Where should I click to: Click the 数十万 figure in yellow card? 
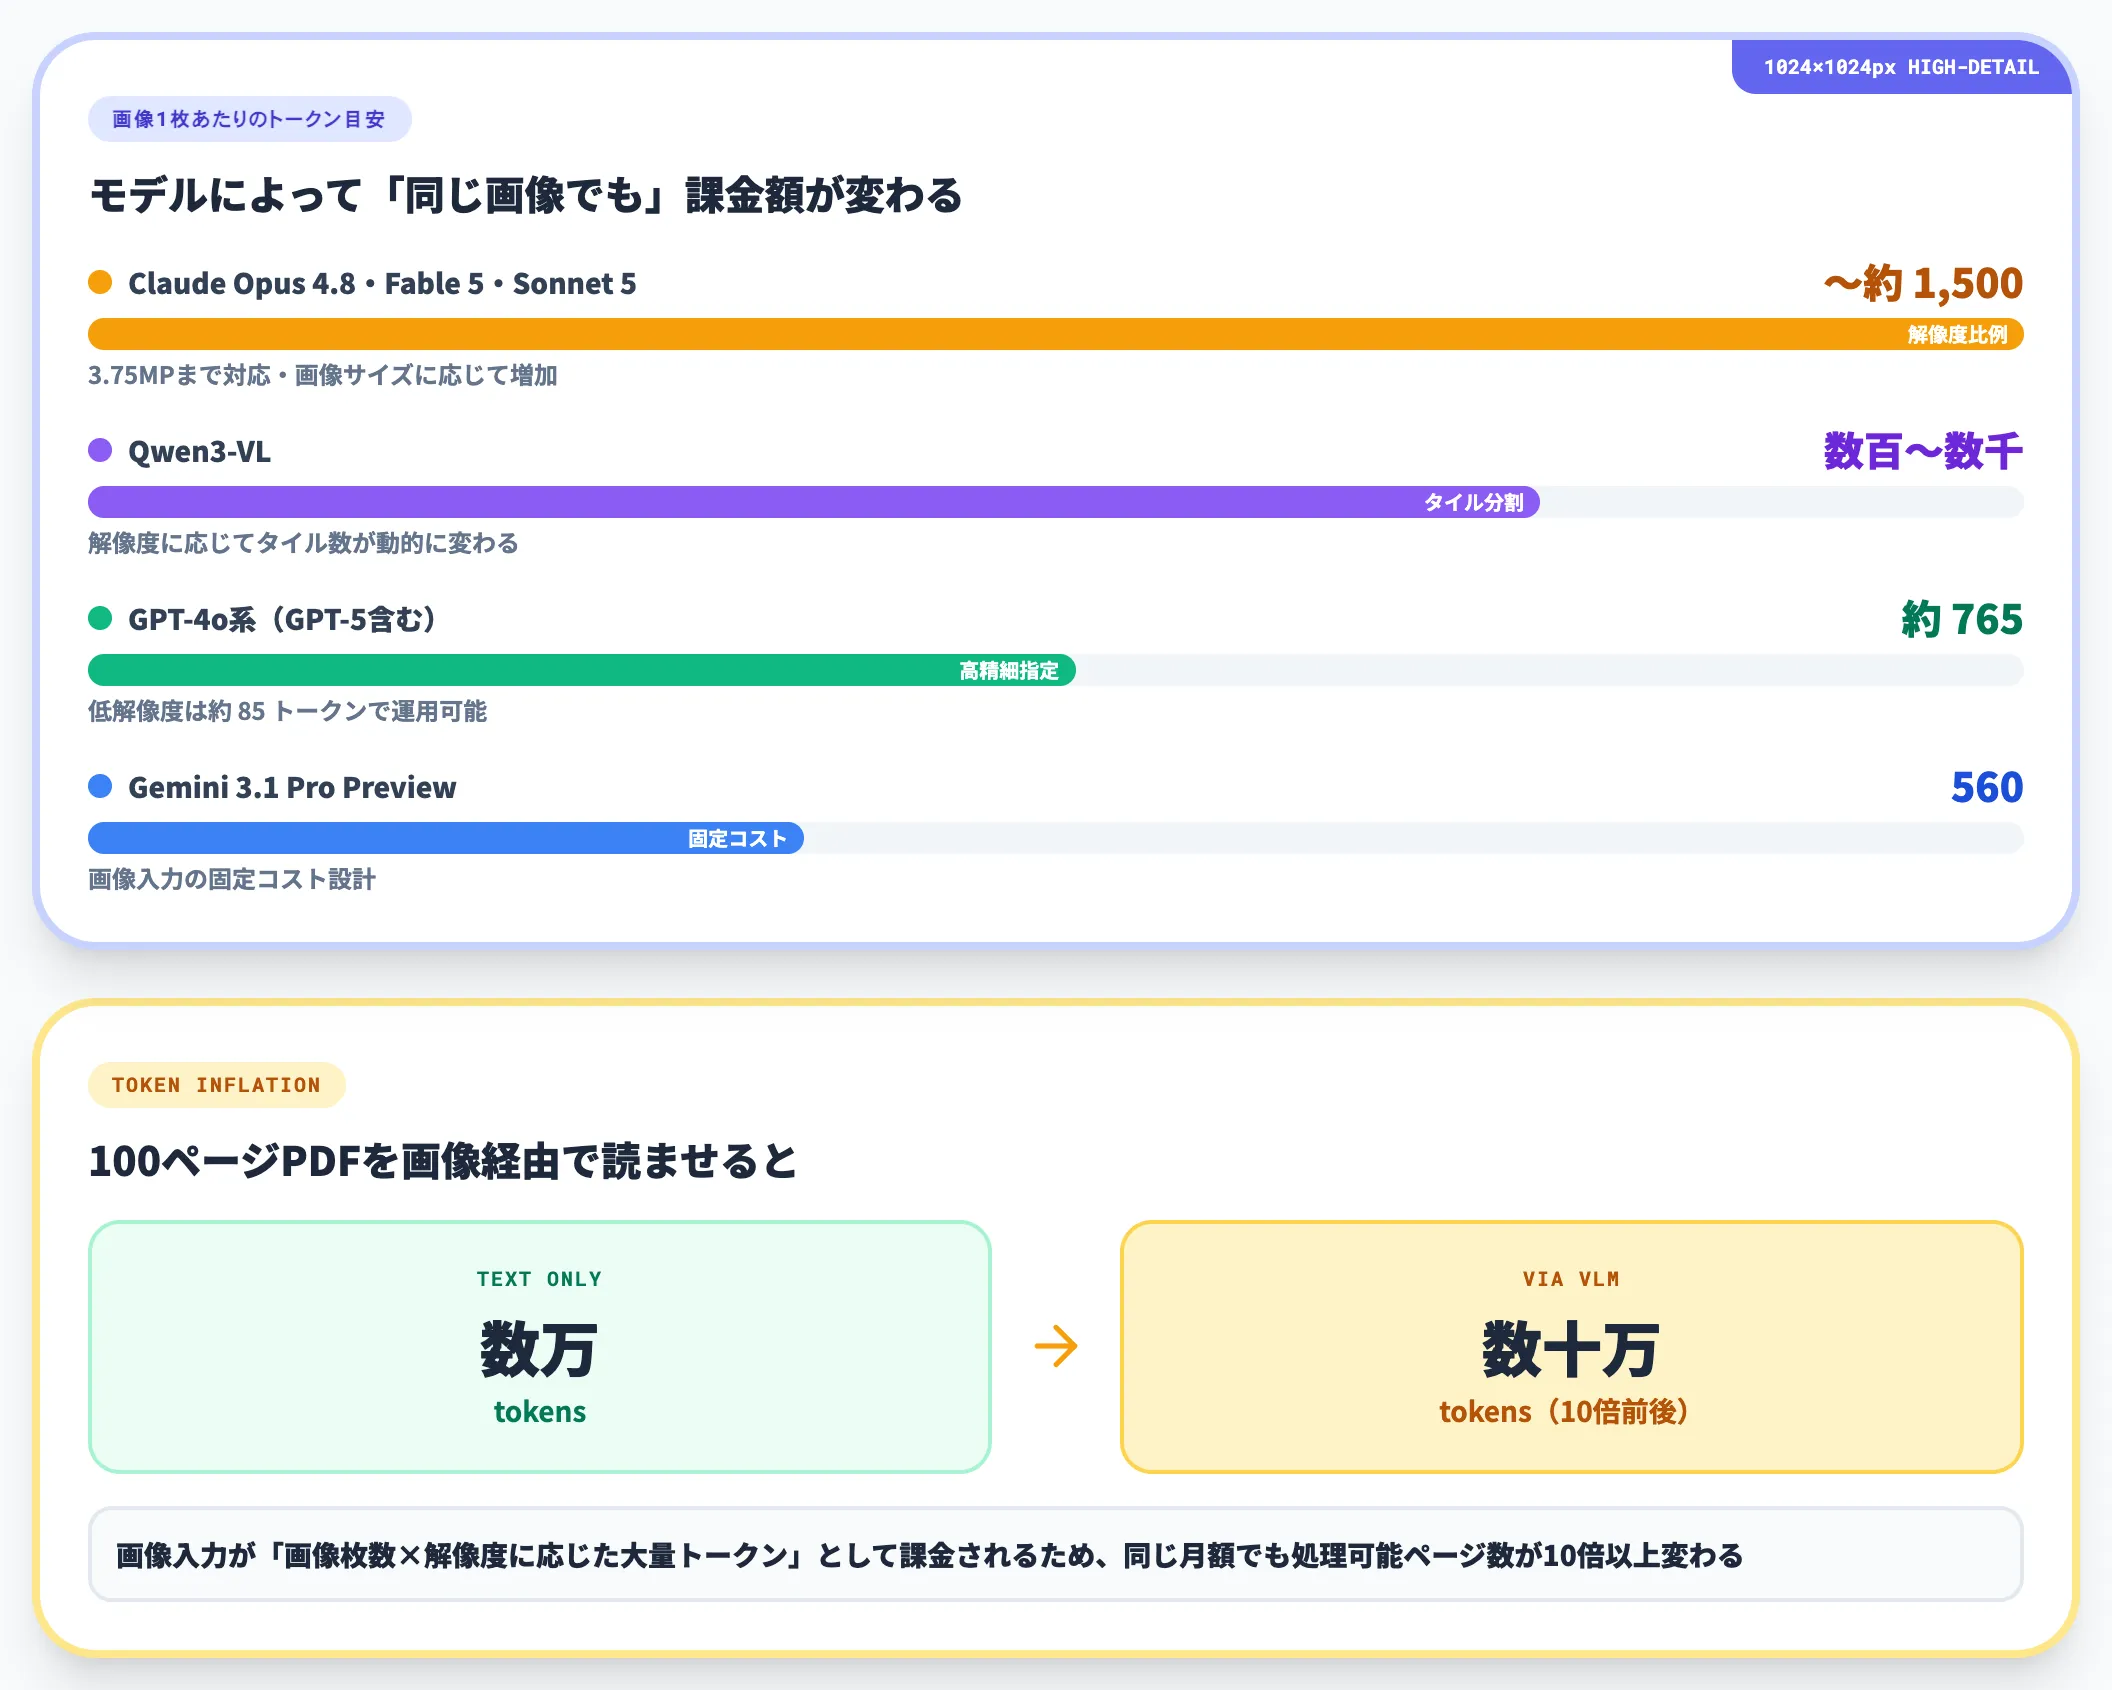1572,1349
